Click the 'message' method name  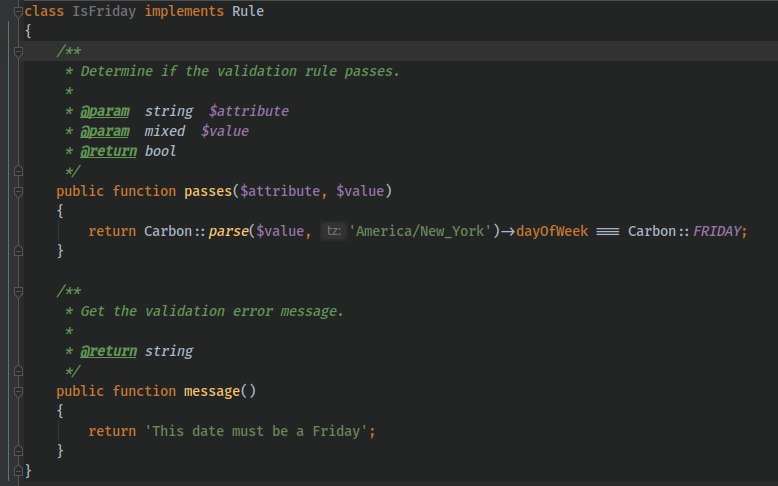click(212, 391)
